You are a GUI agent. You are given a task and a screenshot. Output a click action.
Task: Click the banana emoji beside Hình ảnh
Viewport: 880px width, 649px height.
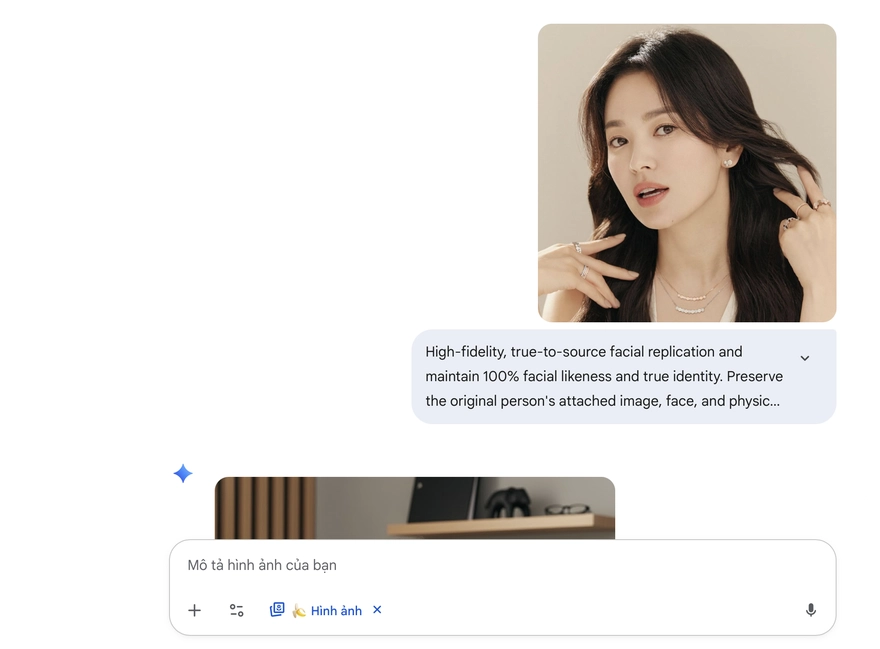pos(299,611)
